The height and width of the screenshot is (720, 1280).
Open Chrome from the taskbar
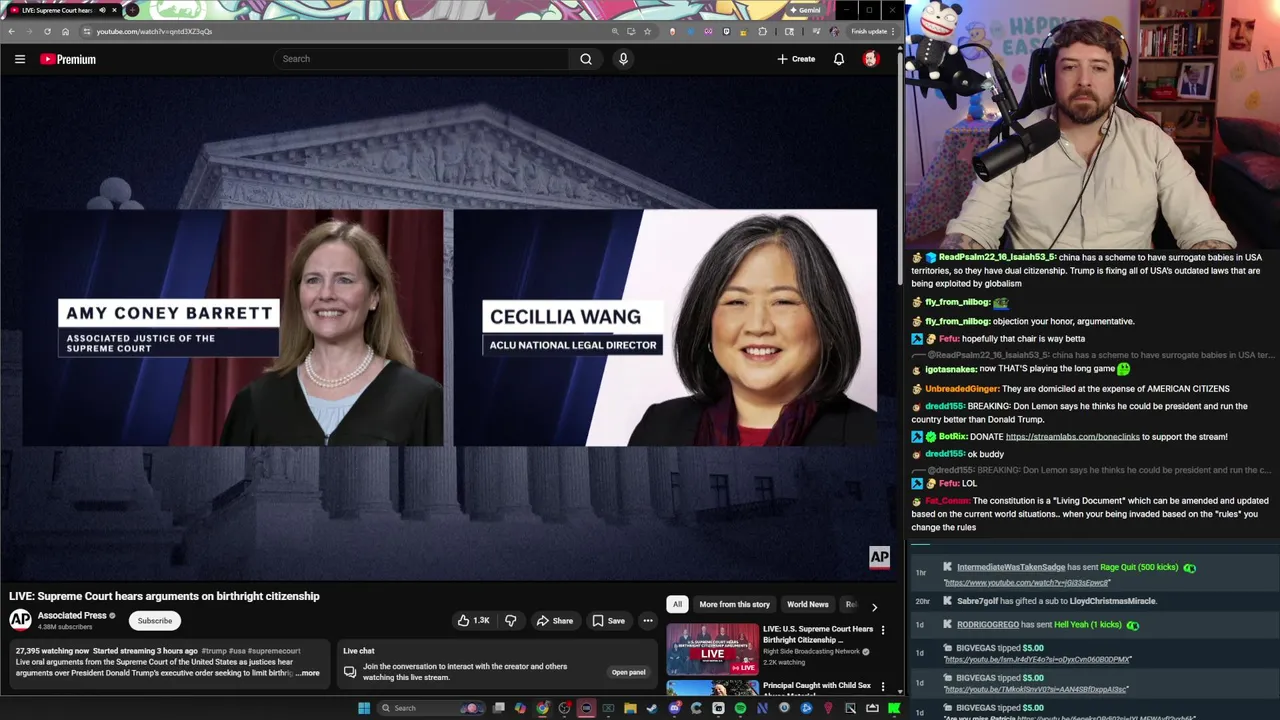pyautogui.click(x=542, y=708)
